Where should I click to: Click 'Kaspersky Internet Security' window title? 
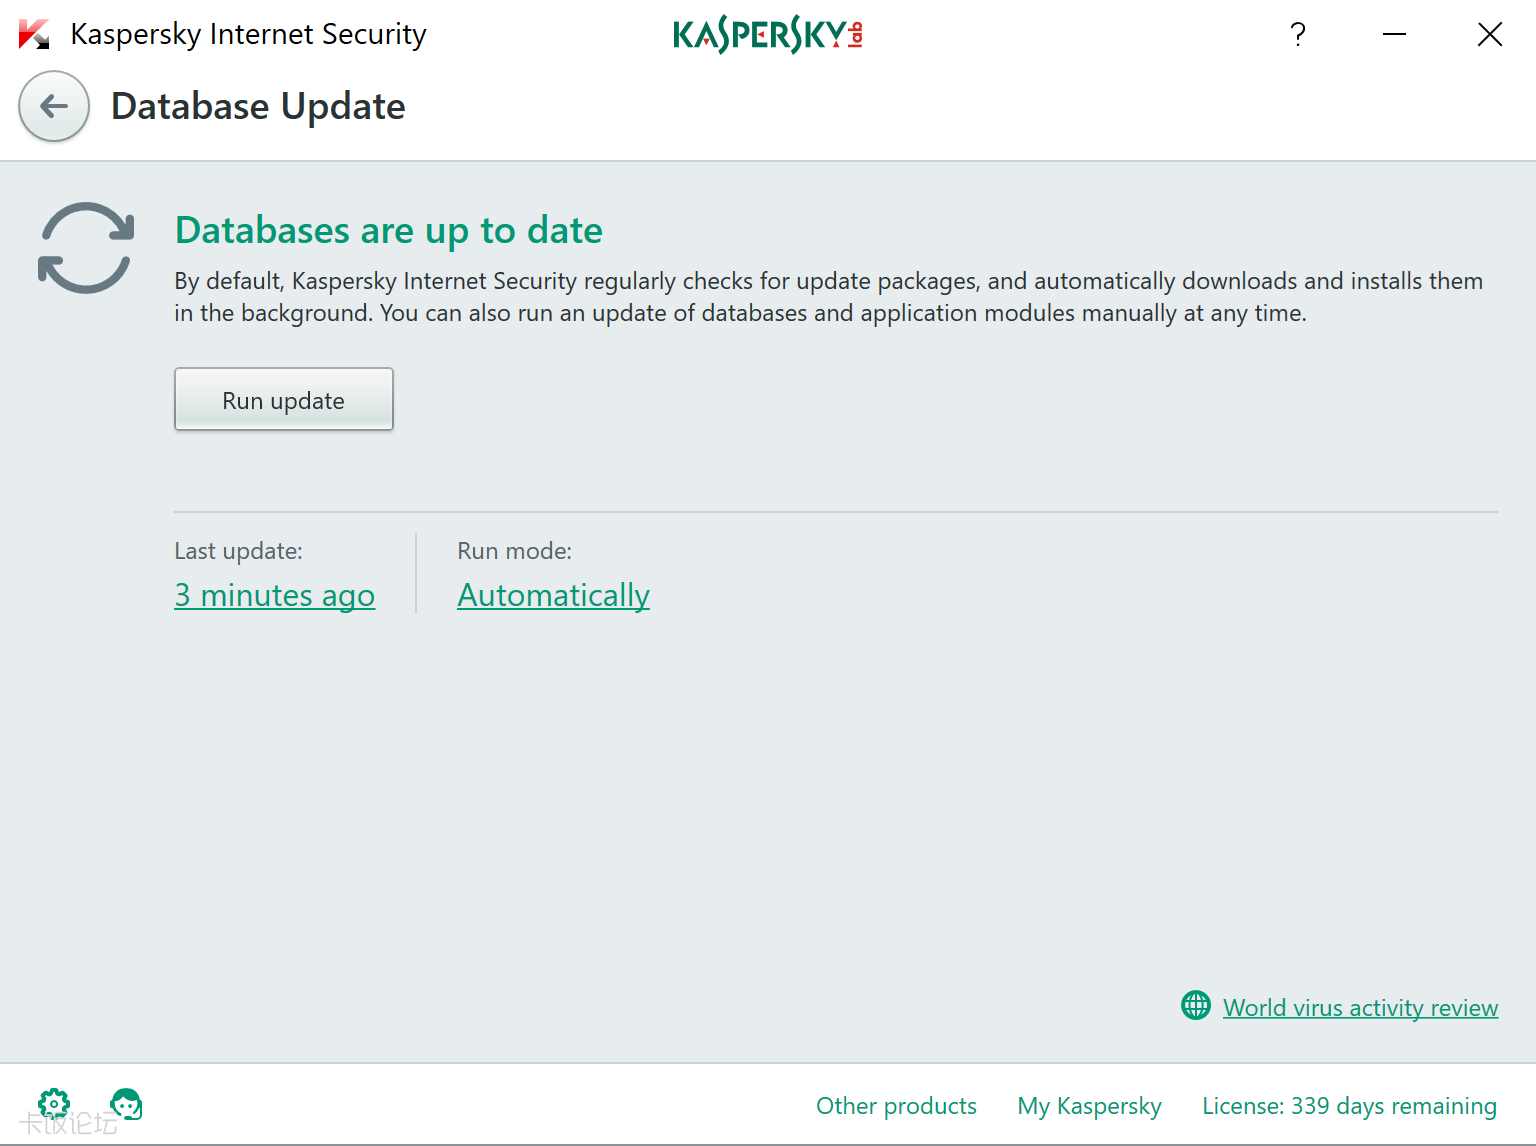[248, 34]
